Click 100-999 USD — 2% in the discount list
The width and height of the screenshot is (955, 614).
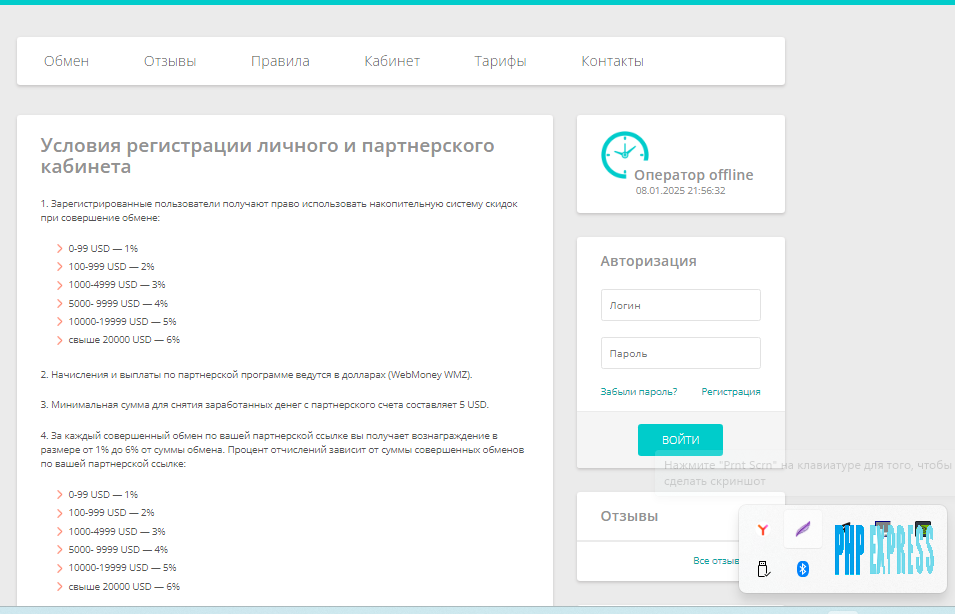point(111,267)
